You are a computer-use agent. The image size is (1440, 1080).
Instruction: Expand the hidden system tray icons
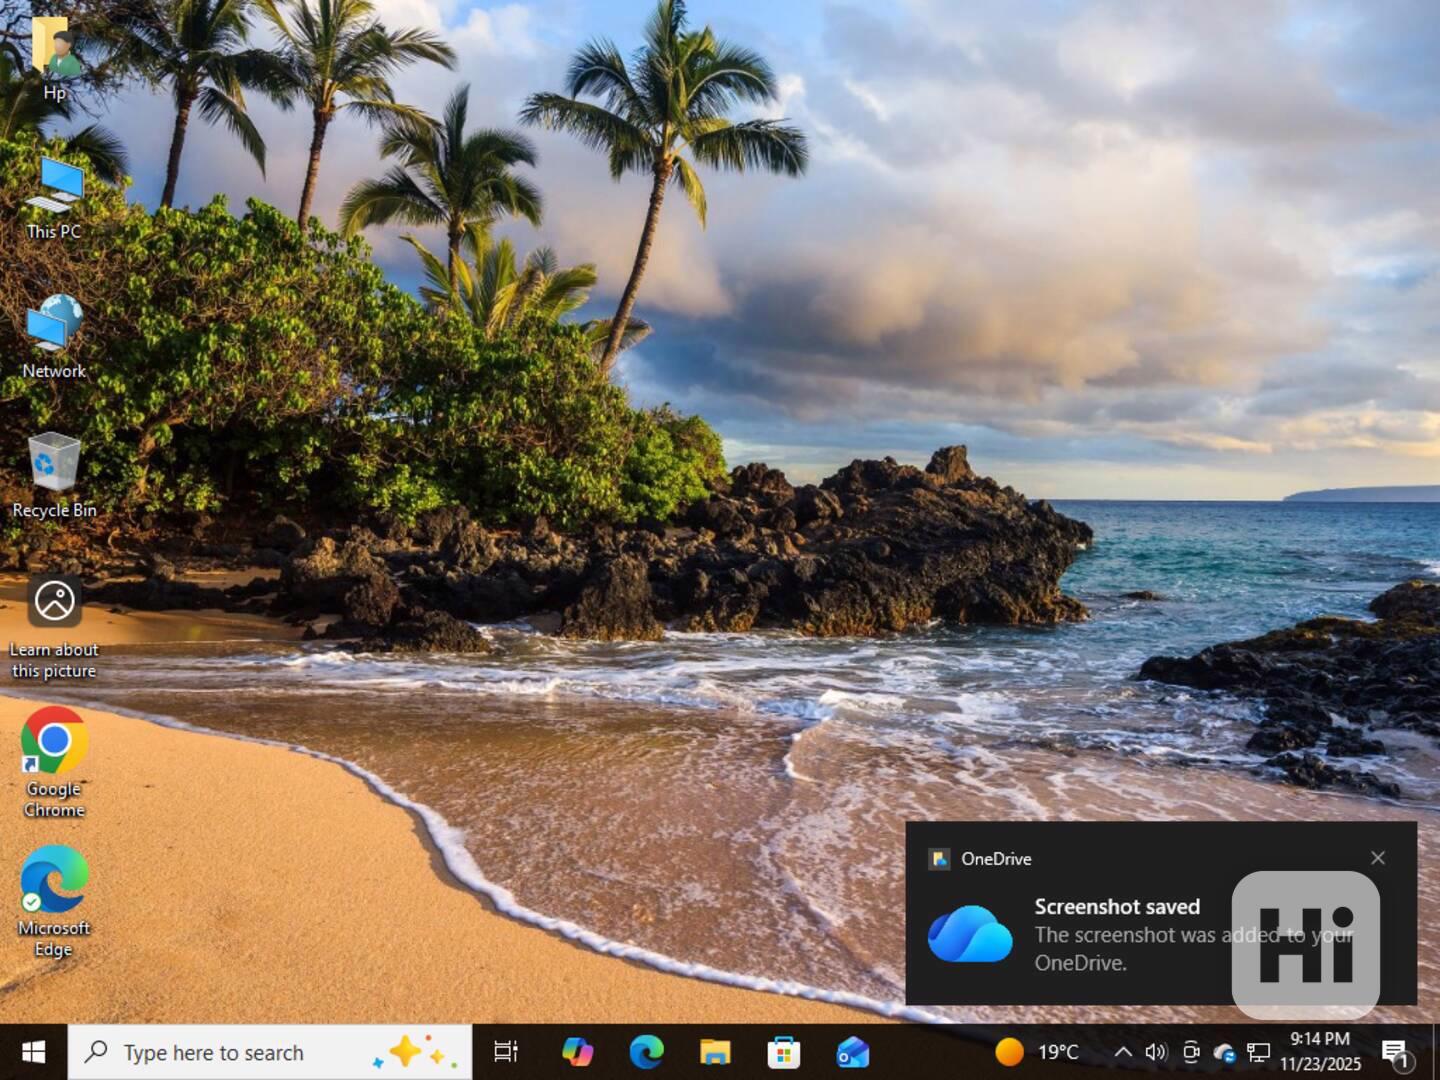pos(1123,1052)
